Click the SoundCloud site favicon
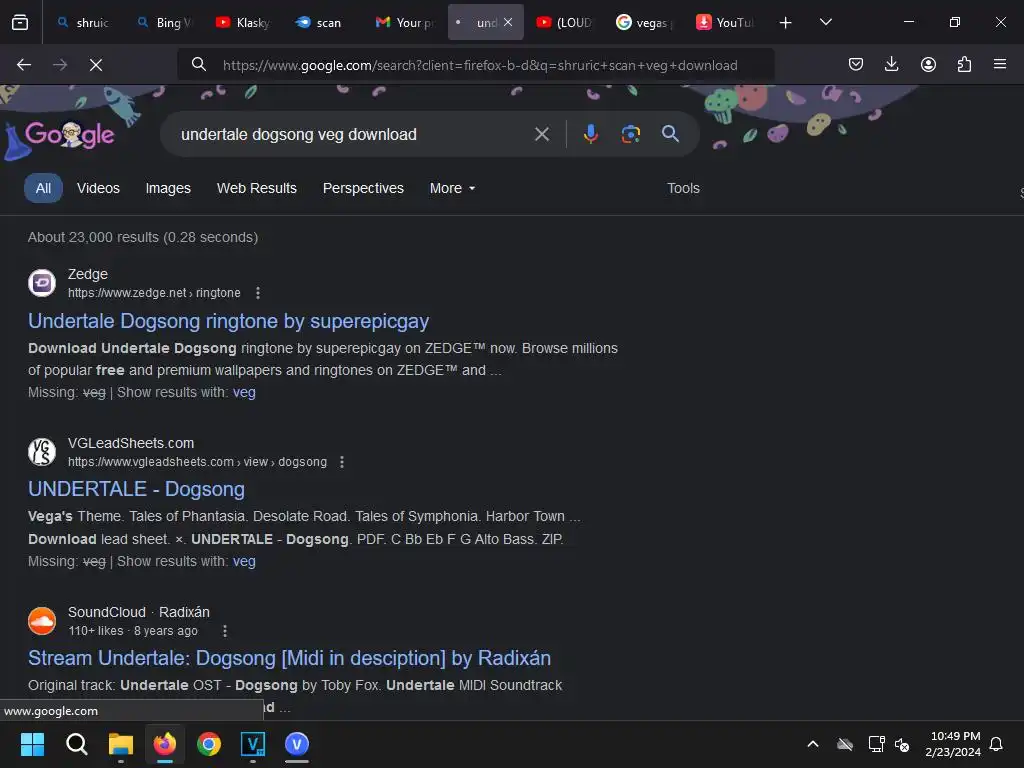The width and height of the screenshot is (1024, 768). [x=42, y=621]
